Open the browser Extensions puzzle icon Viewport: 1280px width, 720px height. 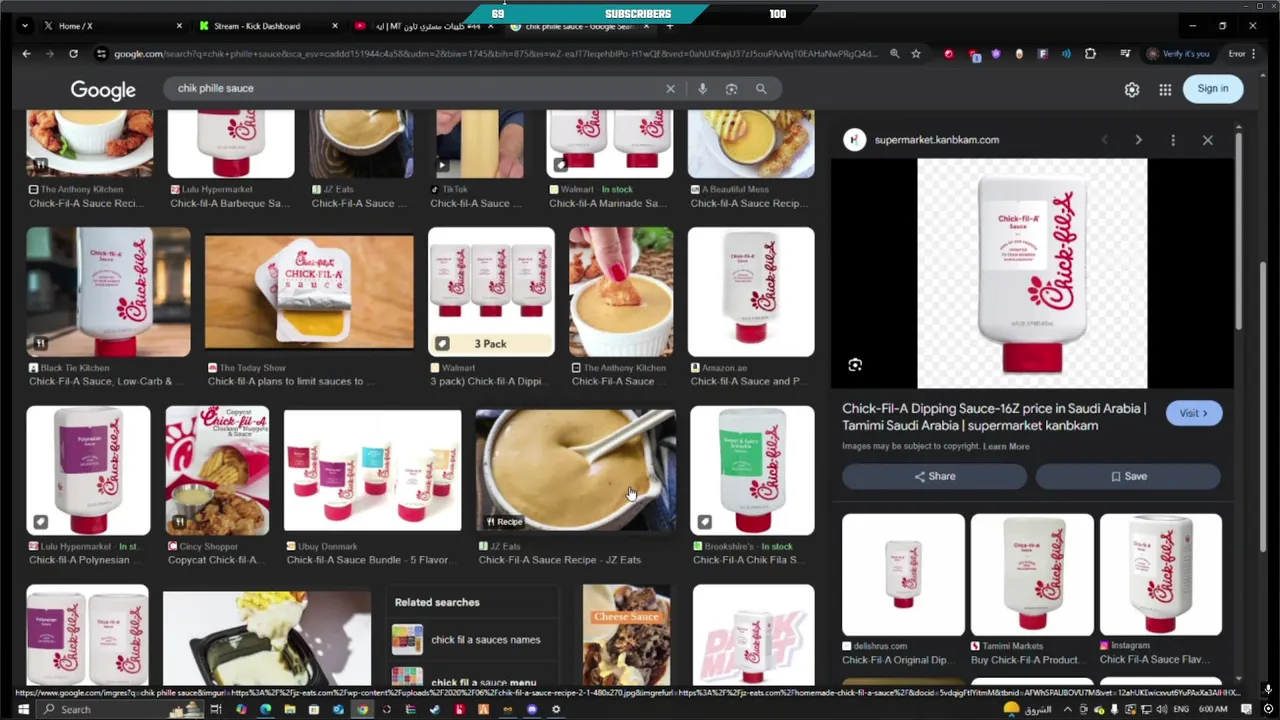[x=1090, y=54]
